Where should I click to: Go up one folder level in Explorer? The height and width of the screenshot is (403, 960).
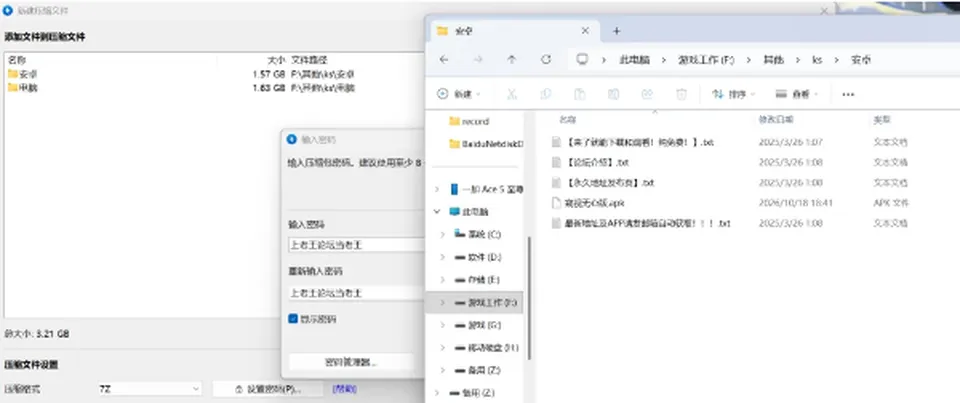pyautogui.click(x=512, y=59)
